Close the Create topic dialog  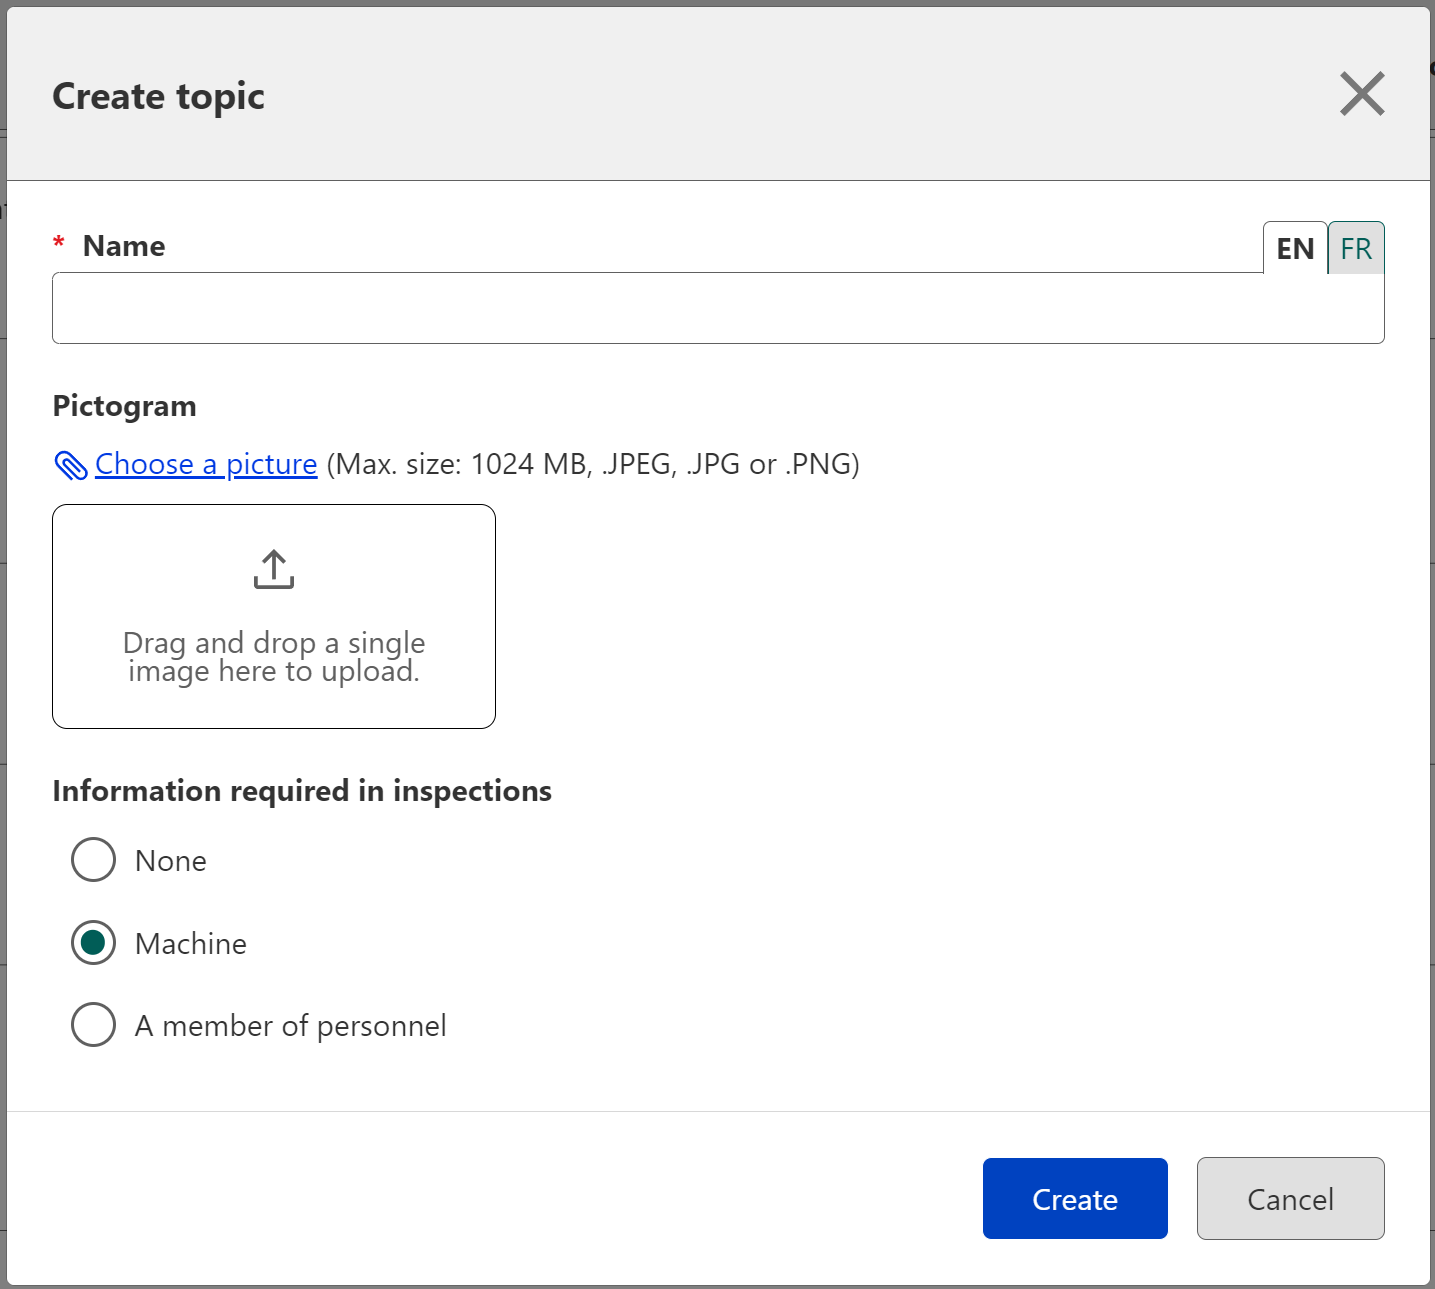(x=1361, y=94)
